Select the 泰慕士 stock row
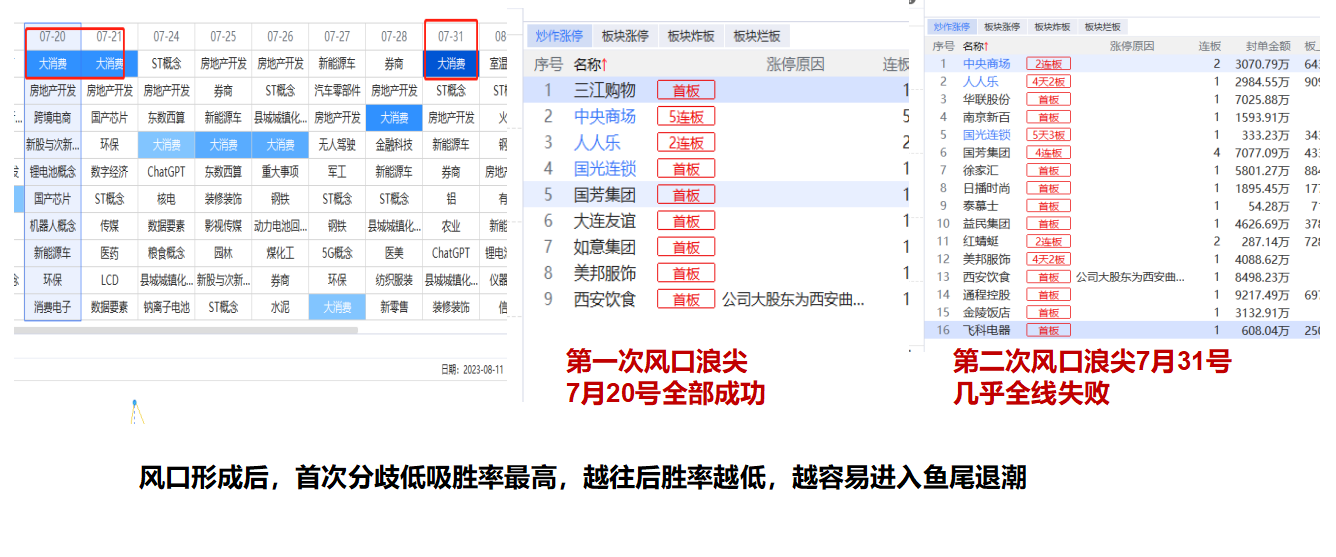Image resolution: width=1336 pixels, height=557 pixels. tap(1124, 206)
